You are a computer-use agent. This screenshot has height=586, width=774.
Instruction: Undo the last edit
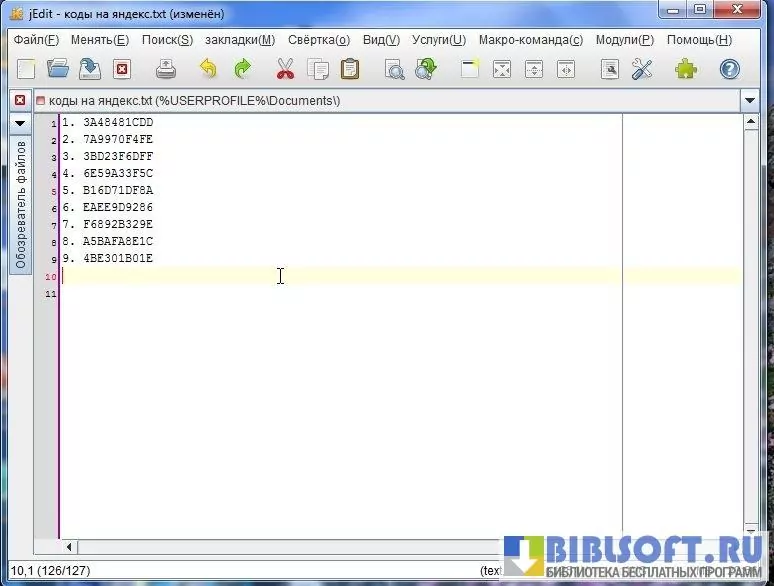[208, 69]
